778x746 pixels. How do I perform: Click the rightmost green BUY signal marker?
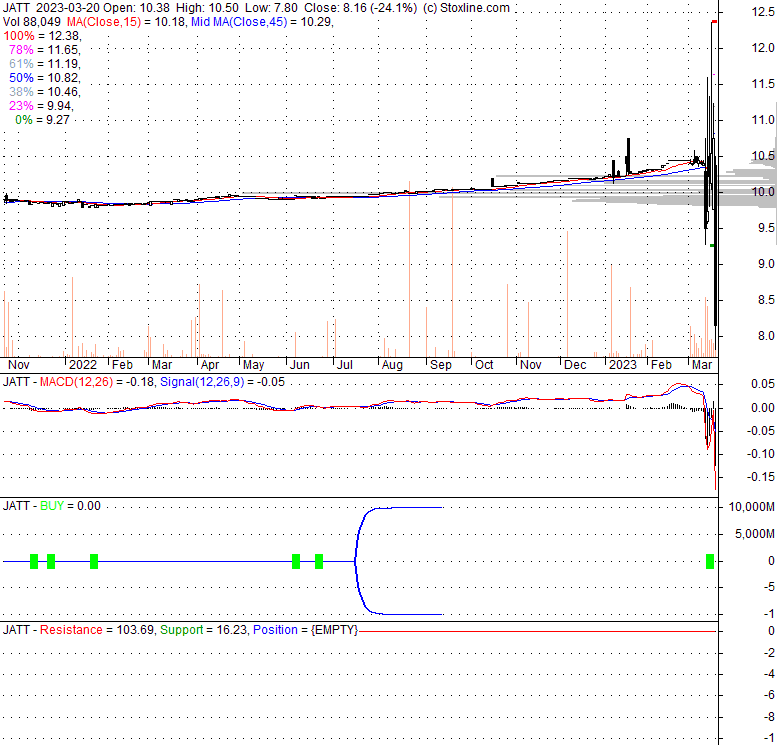pyautogui.click(x=711, y=561)
